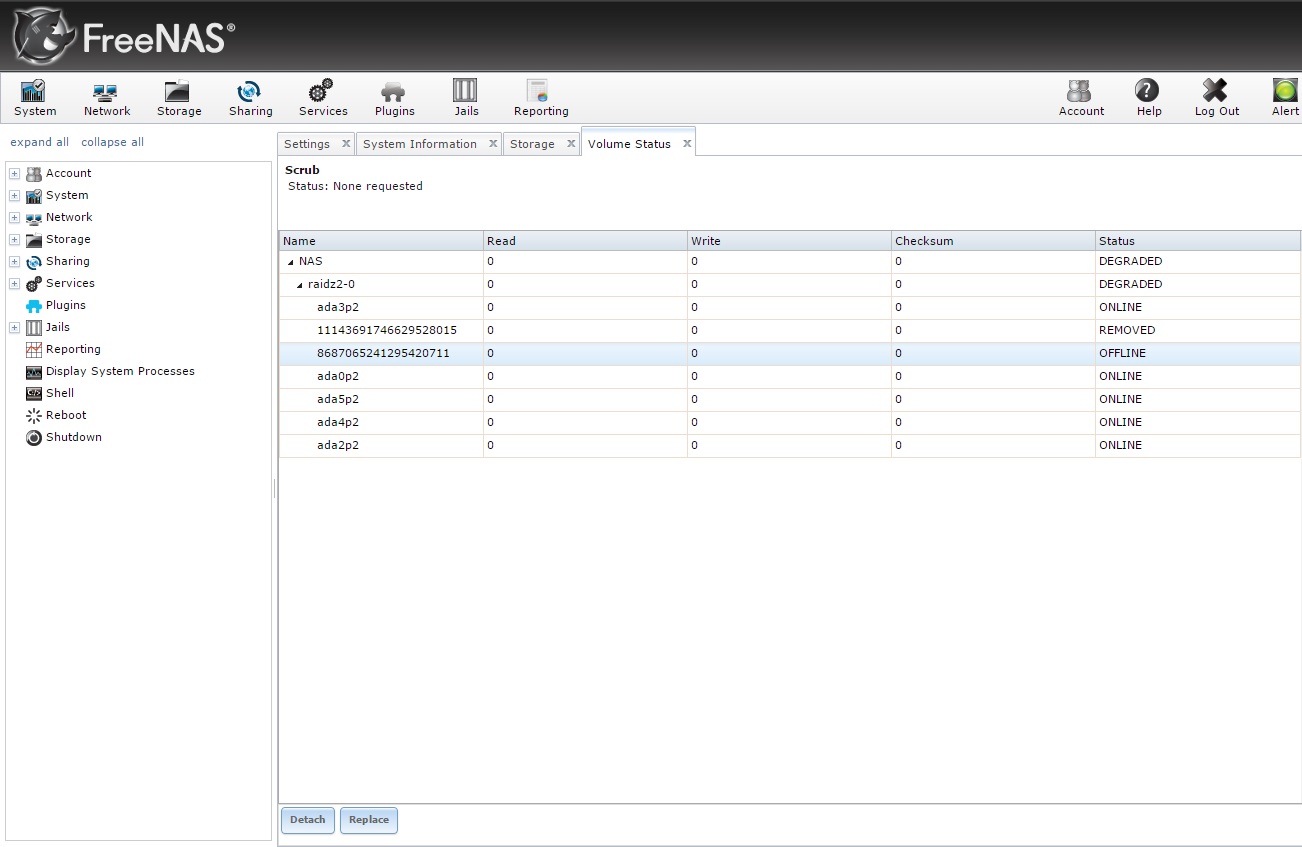The height and width of the screenshot is (847, 1302).
Task: Sort by the Name column header
Action: [x=381, y=241]
